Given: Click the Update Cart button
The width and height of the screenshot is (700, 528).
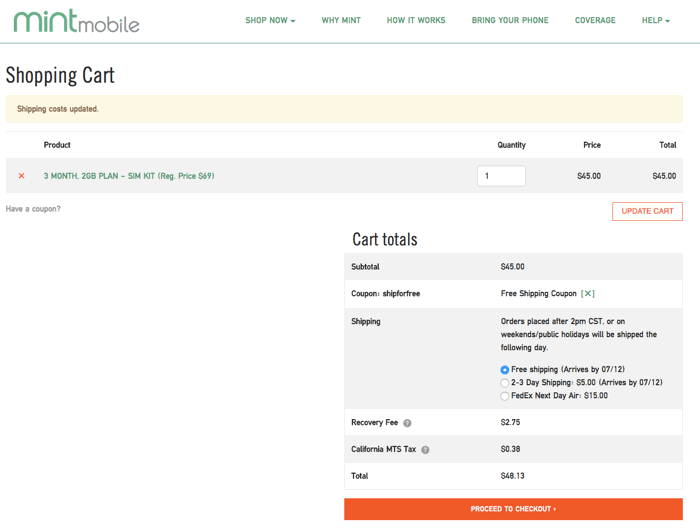Looking at the screenshot, I should 647,211.
